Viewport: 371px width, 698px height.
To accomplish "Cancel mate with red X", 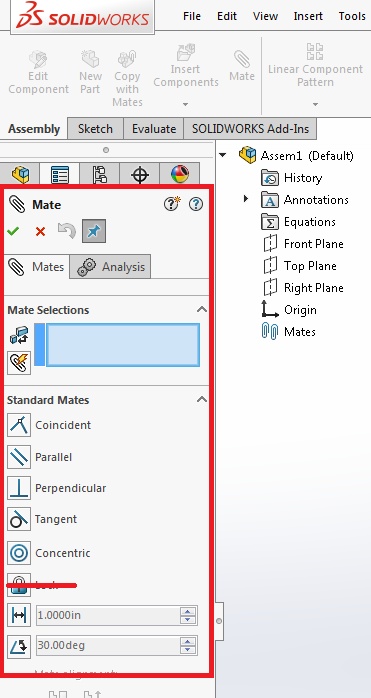I will 41,231.
